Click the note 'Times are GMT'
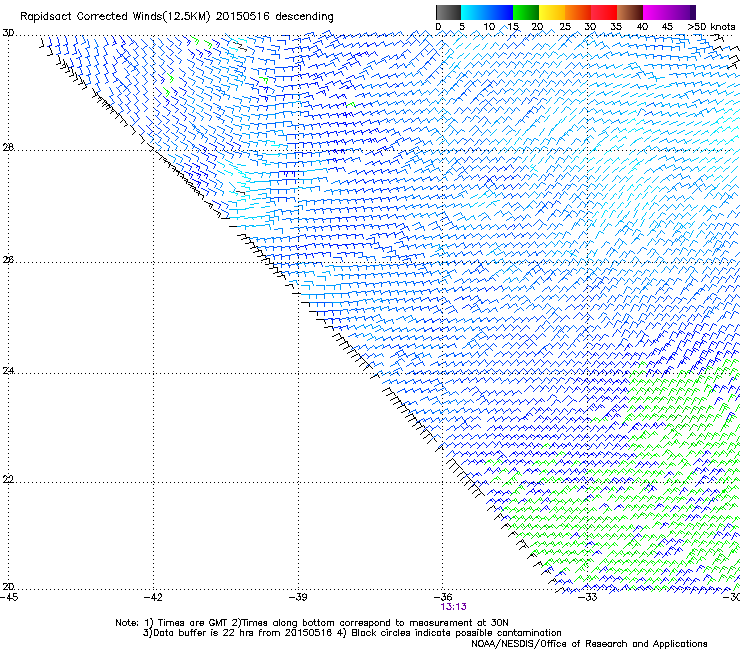 (x=193, y=623)
